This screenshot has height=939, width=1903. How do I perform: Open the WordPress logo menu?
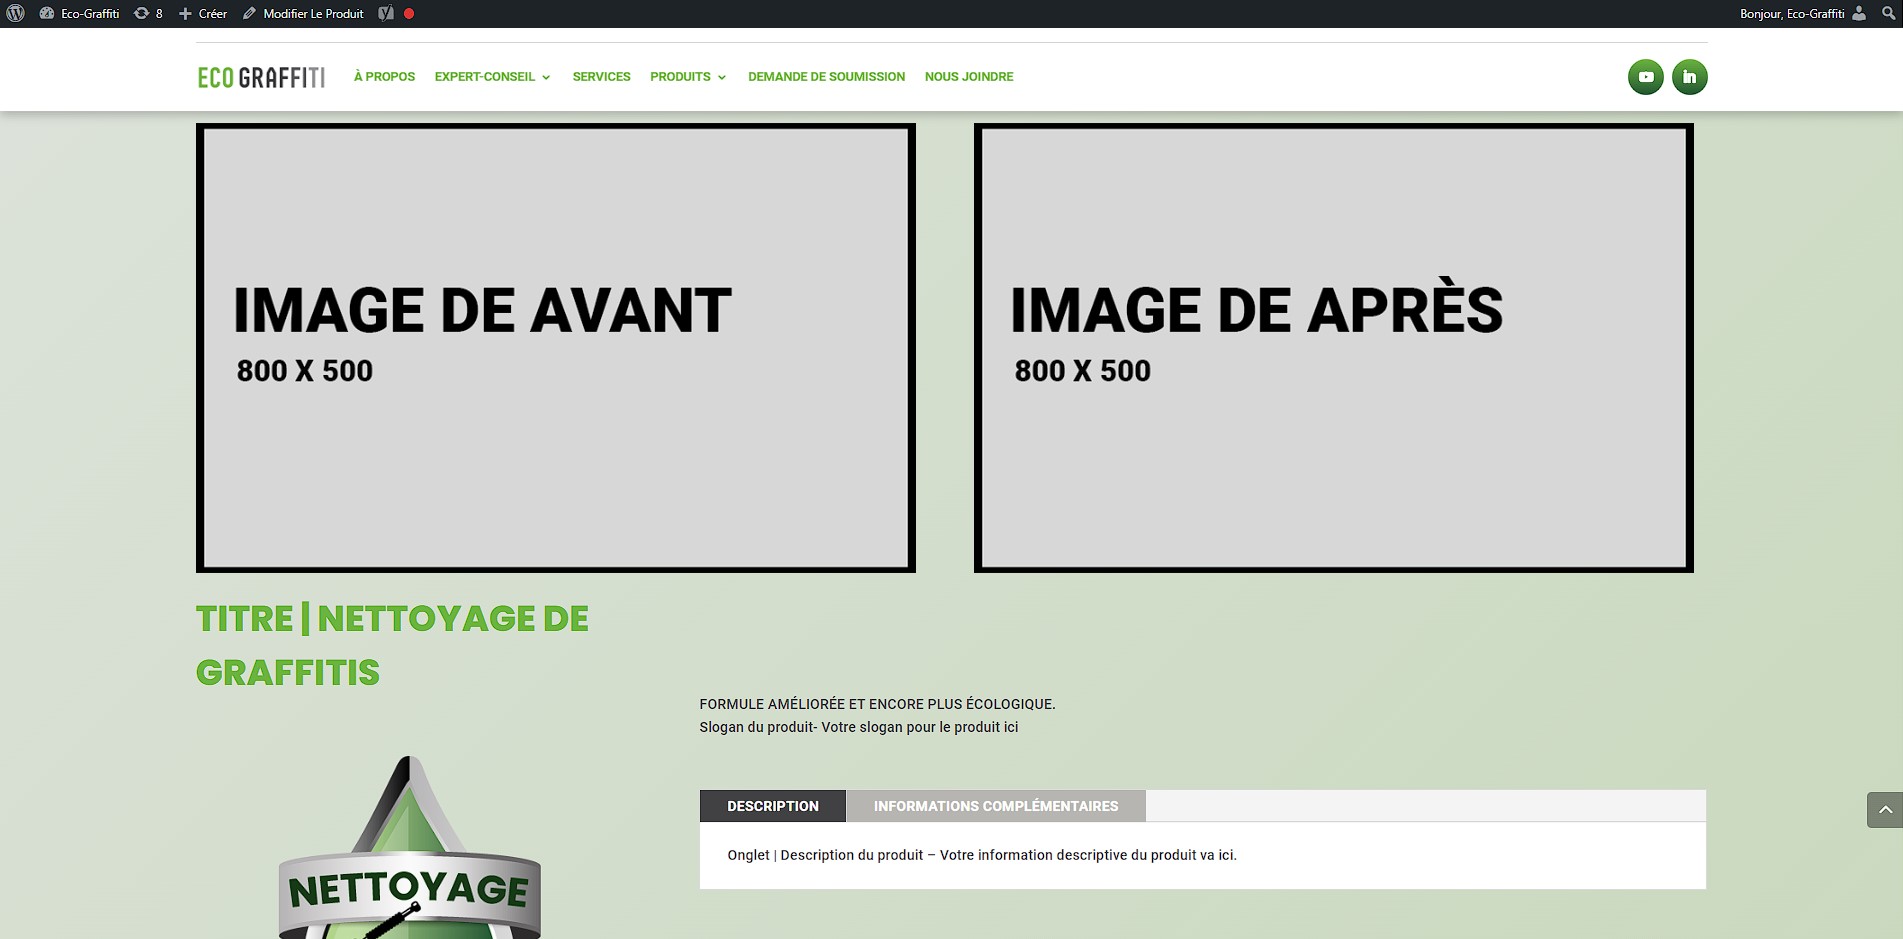[x=15, y=14]
